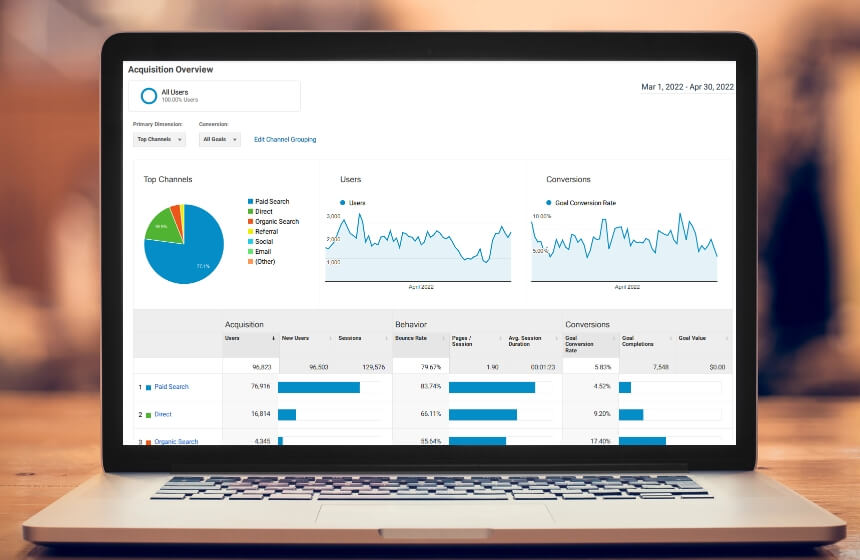Click the Top Channels chart title
This screenshot has height=560, width=860.
coord(168,179)
